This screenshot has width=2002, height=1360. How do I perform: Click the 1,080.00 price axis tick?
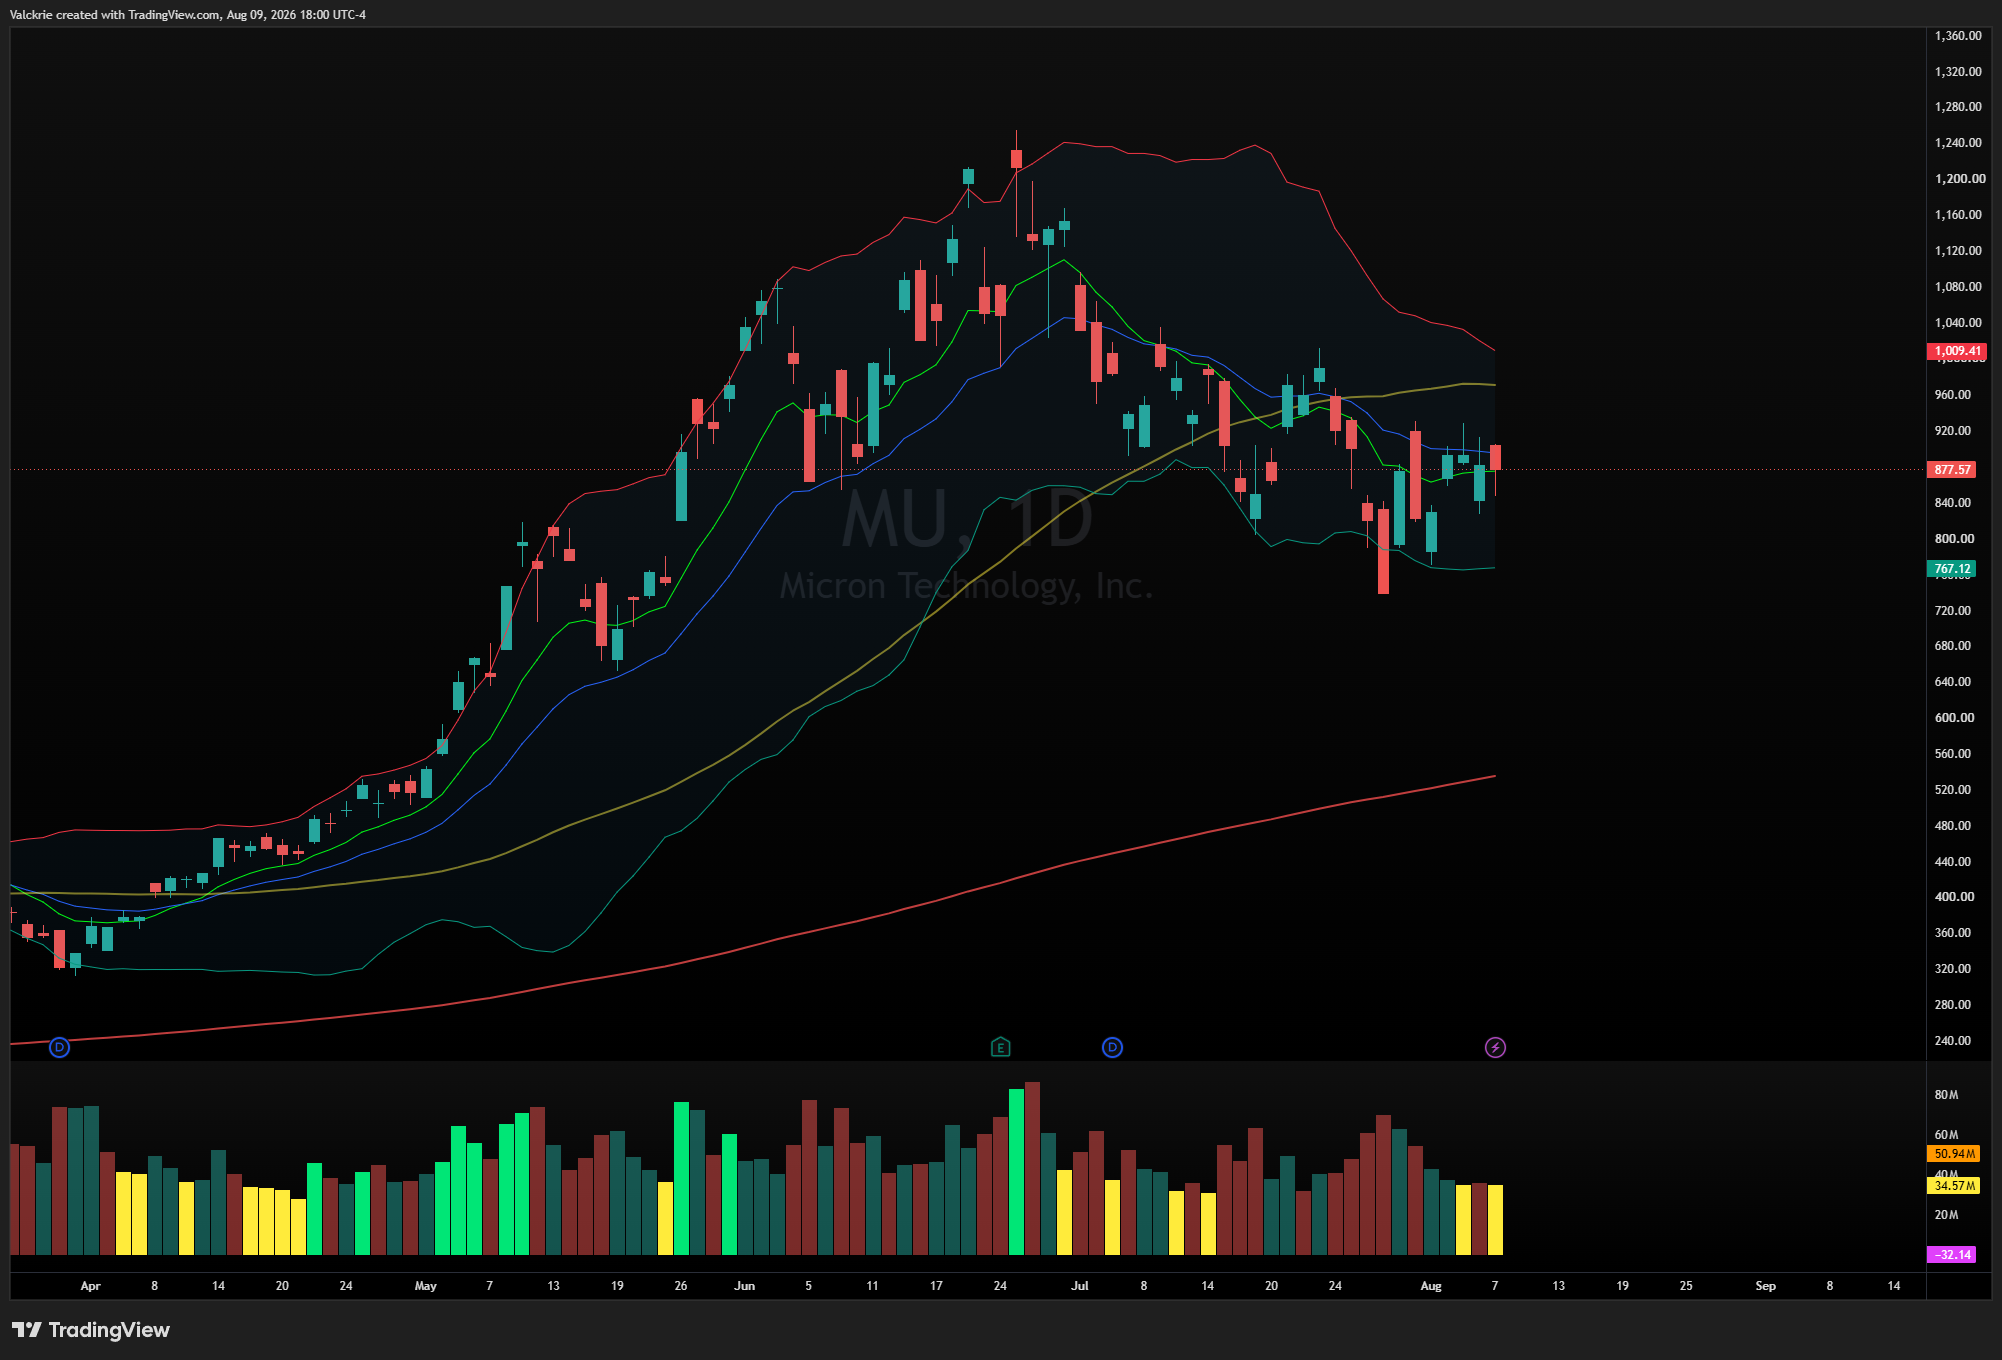pyautogui.click(x=1958, y=287)
